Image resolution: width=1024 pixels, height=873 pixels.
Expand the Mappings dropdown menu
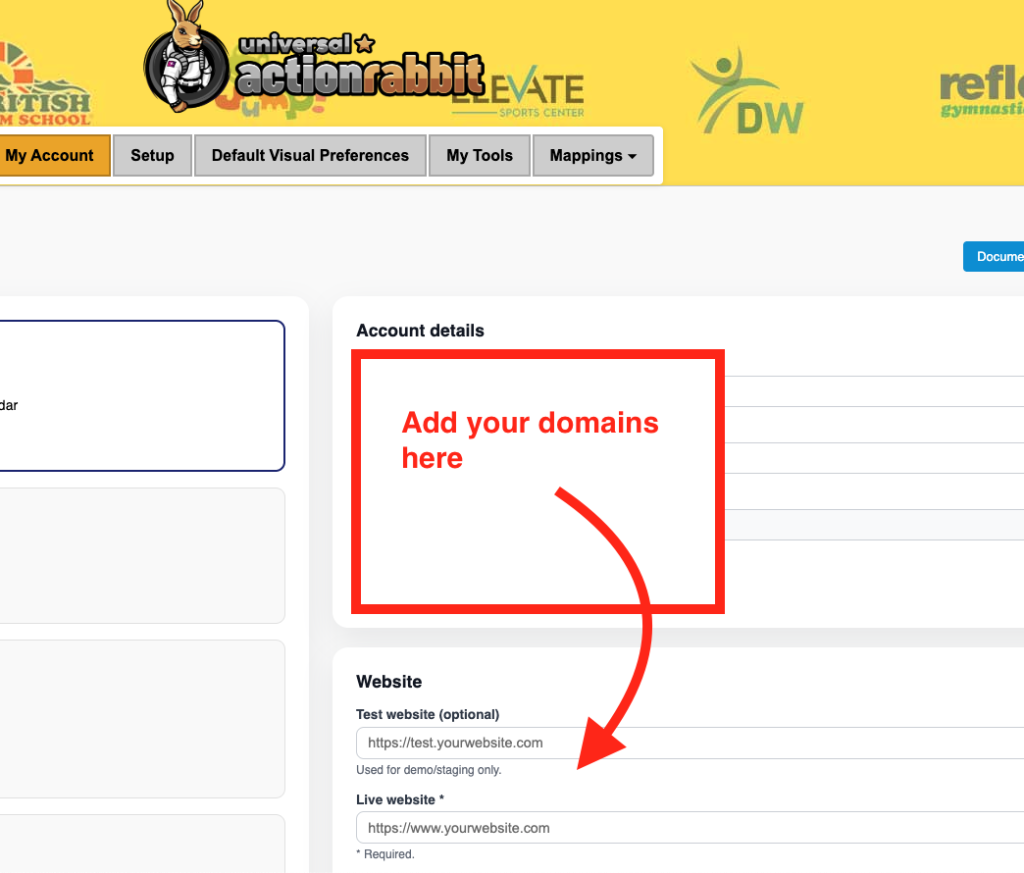pos(593,156)
